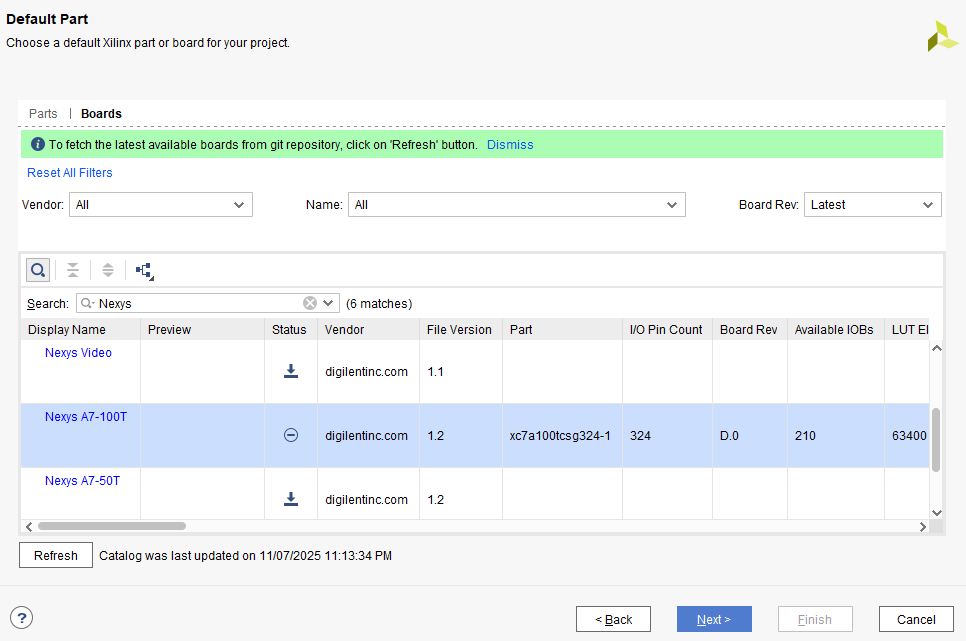Switch to the Parts tab
The width and height of the screenshot is (966, 641).
coord(43,114)
